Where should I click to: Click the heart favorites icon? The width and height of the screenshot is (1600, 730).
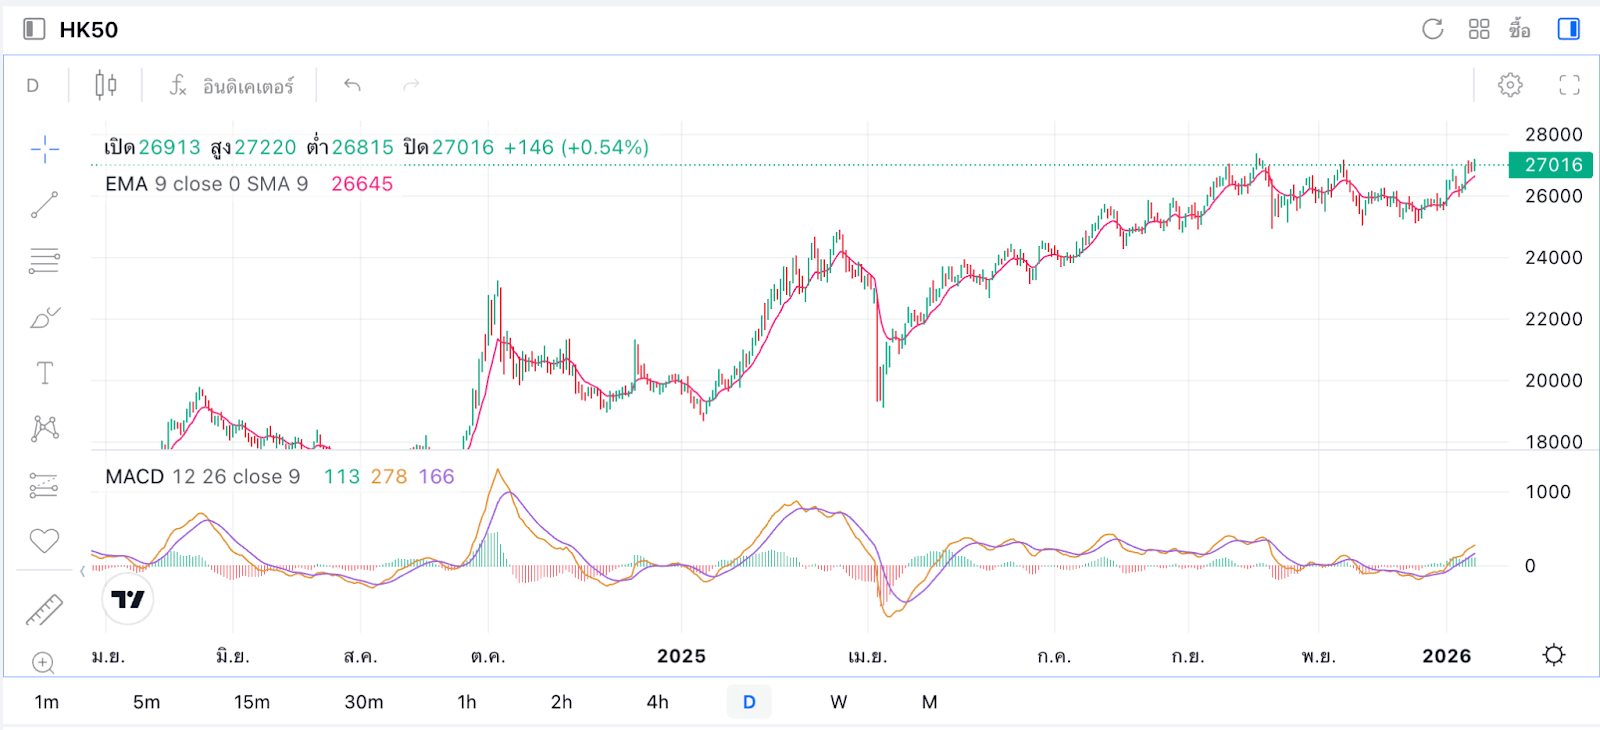[44, 541]
